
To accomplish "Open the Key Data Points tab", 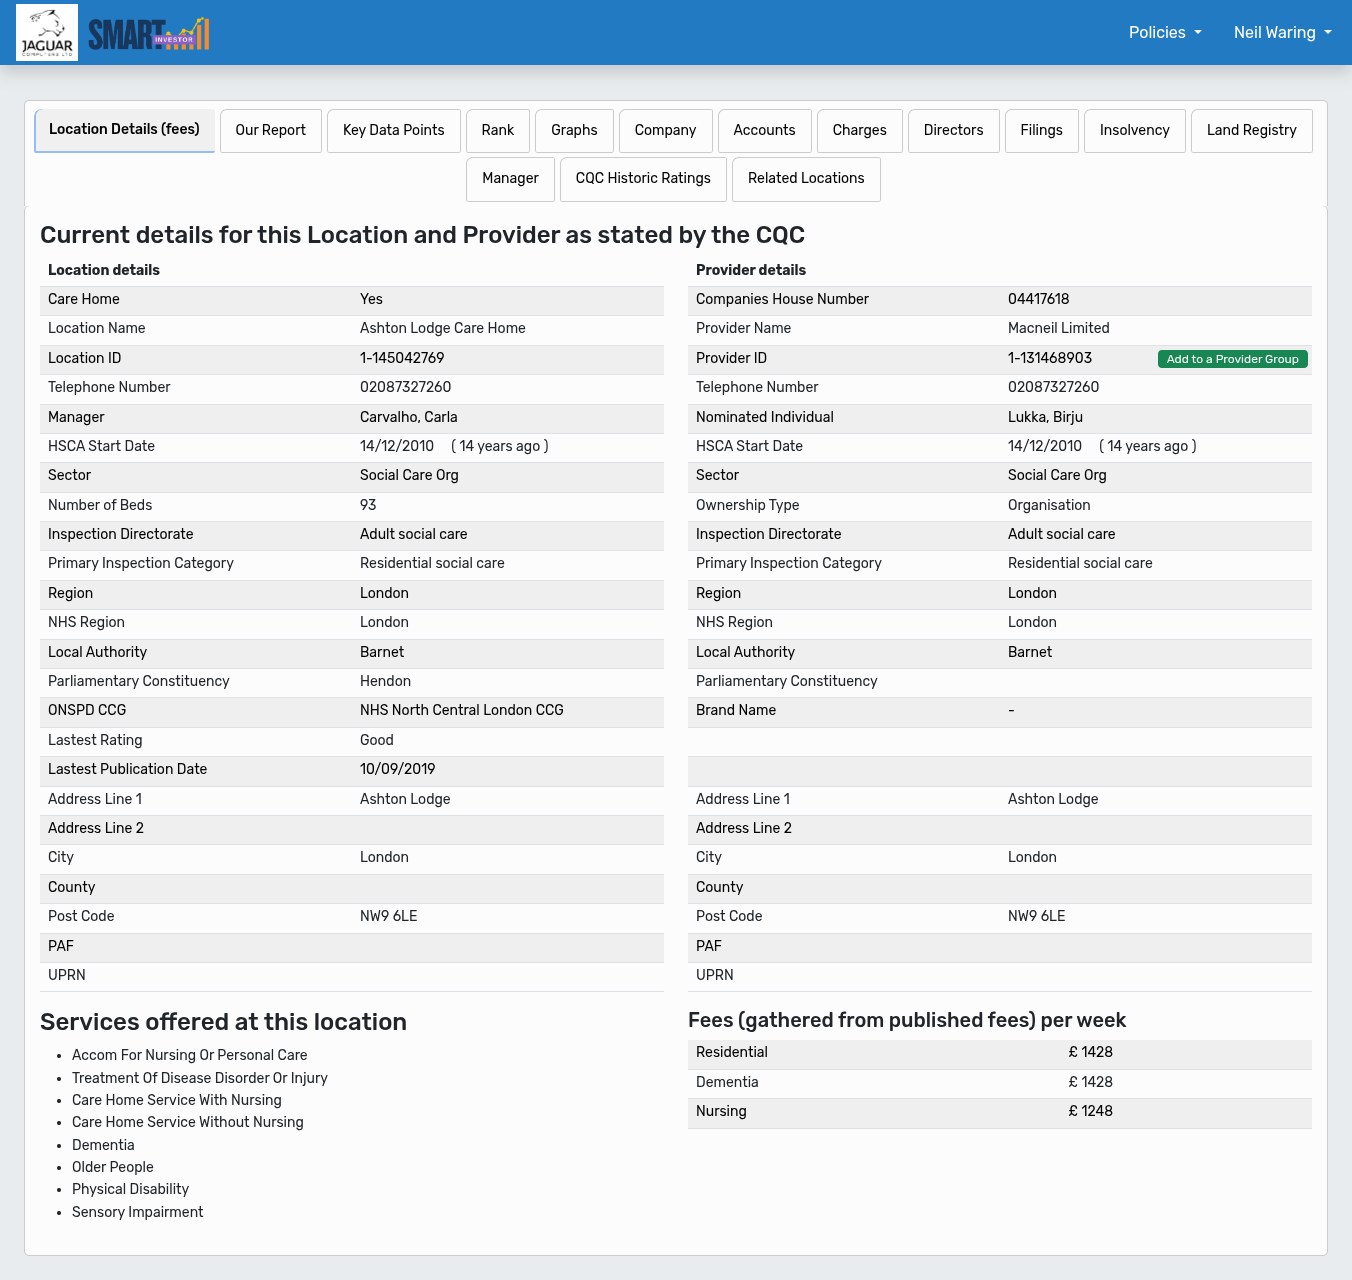I will click(x=393, y=131).
